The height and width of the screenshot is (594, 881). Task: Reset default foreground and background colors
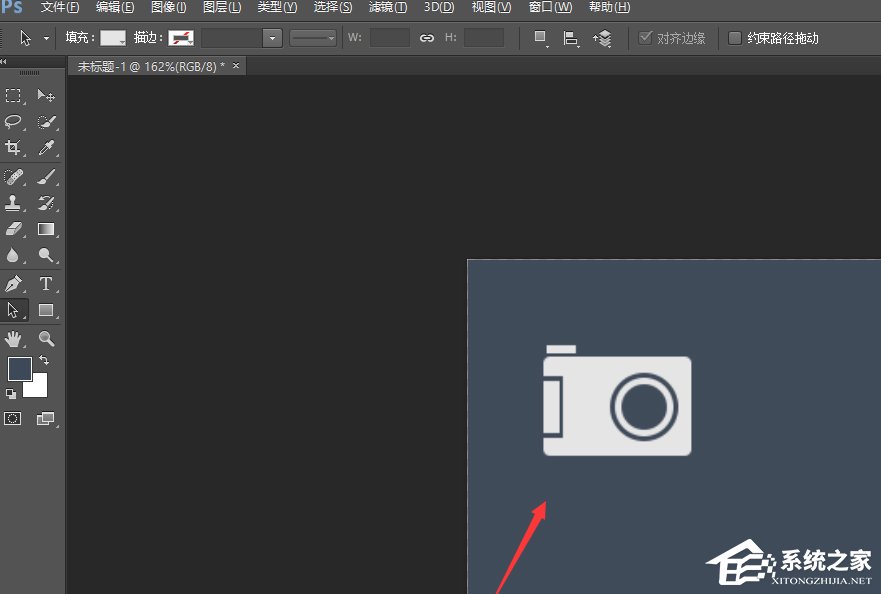[11, 393]
